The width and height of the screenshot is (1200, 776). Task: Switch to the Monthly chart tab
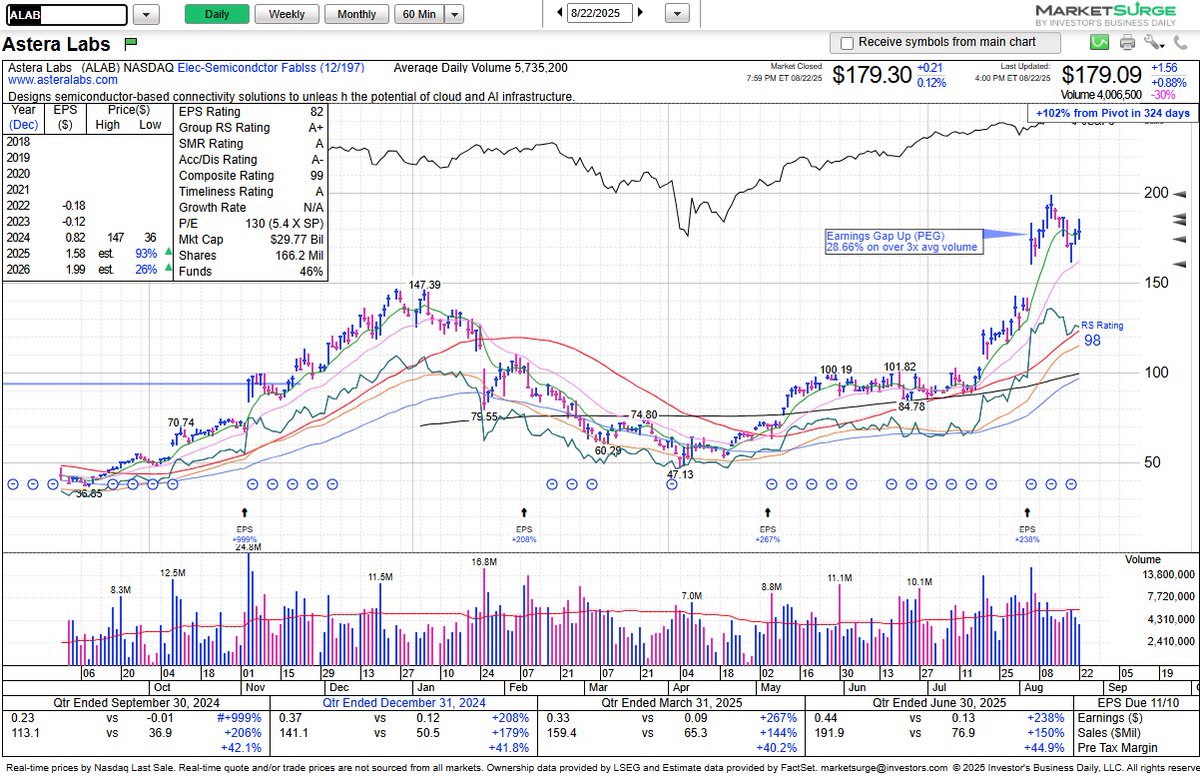[358, 14]
